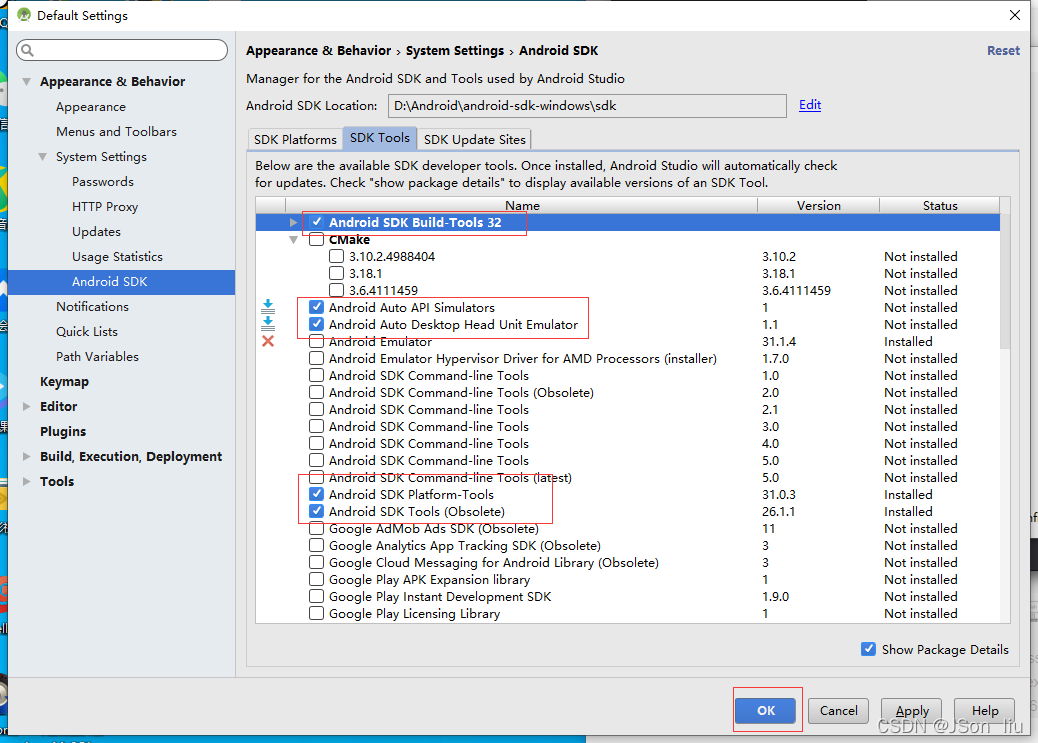Click the Android SDK Location field
The width and height of the screenshot is (1038, 743).
tap(587, 106)
